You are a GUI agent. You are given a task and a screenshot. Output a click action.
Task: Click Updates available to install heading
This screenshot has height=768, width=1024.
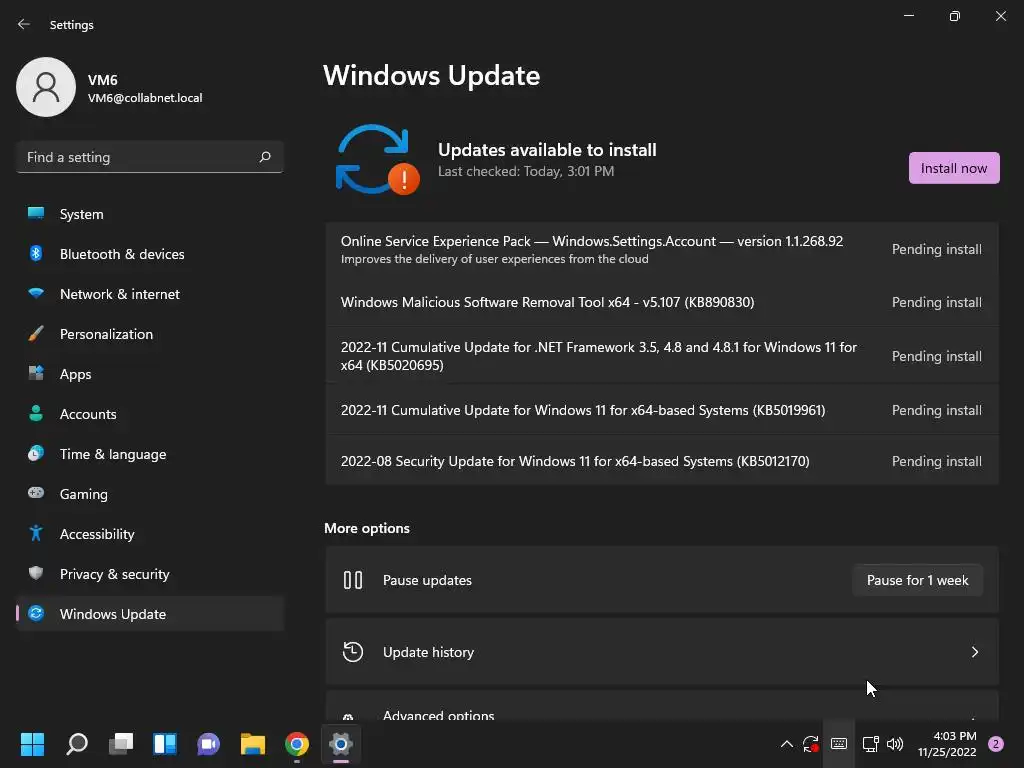(547, 150)
